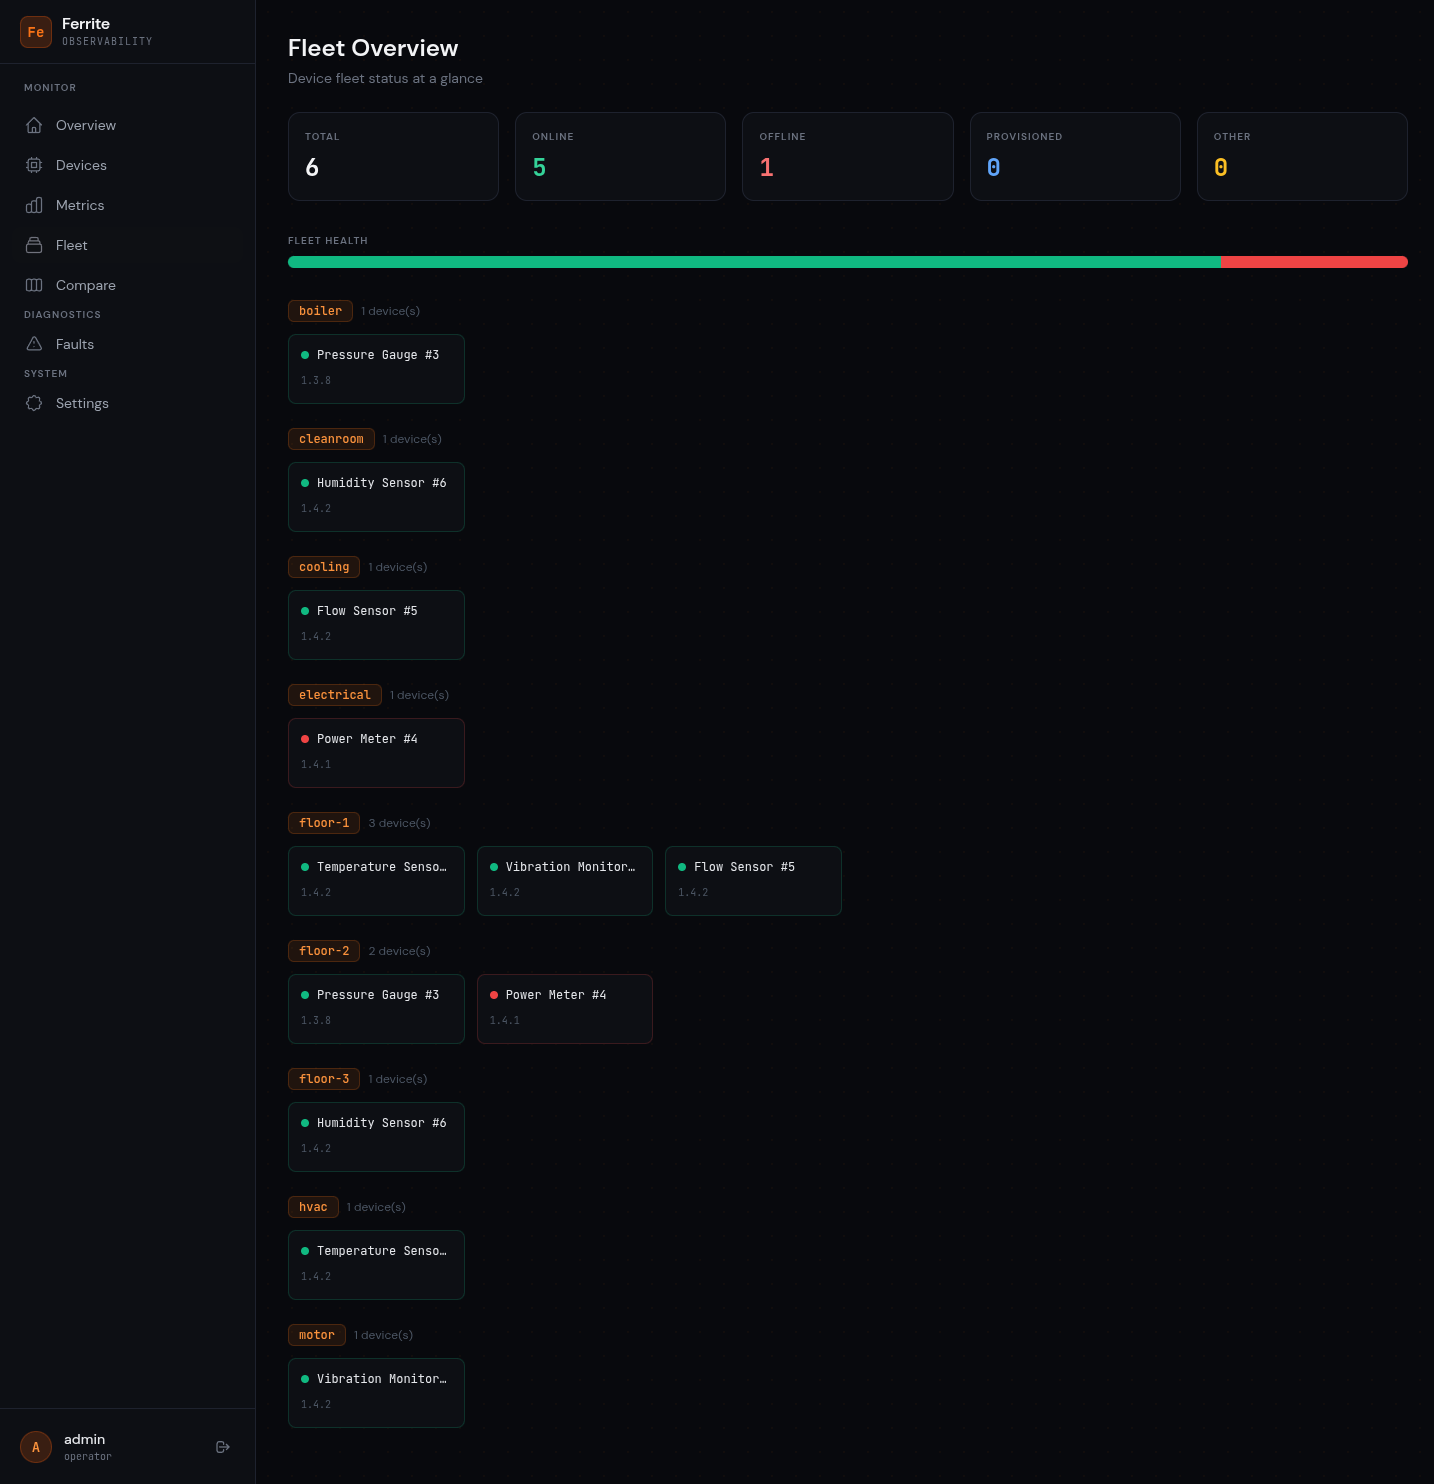
Task: Select the boiler group tag
Action: click(x=320, y=311)
